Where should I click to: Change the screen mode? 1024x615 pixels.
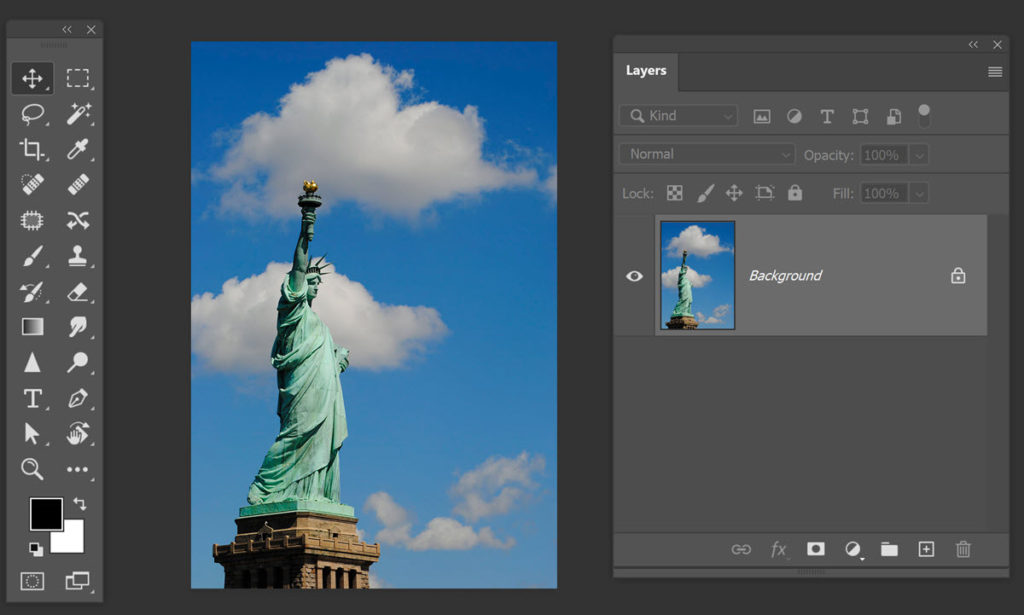pos(78,581)
